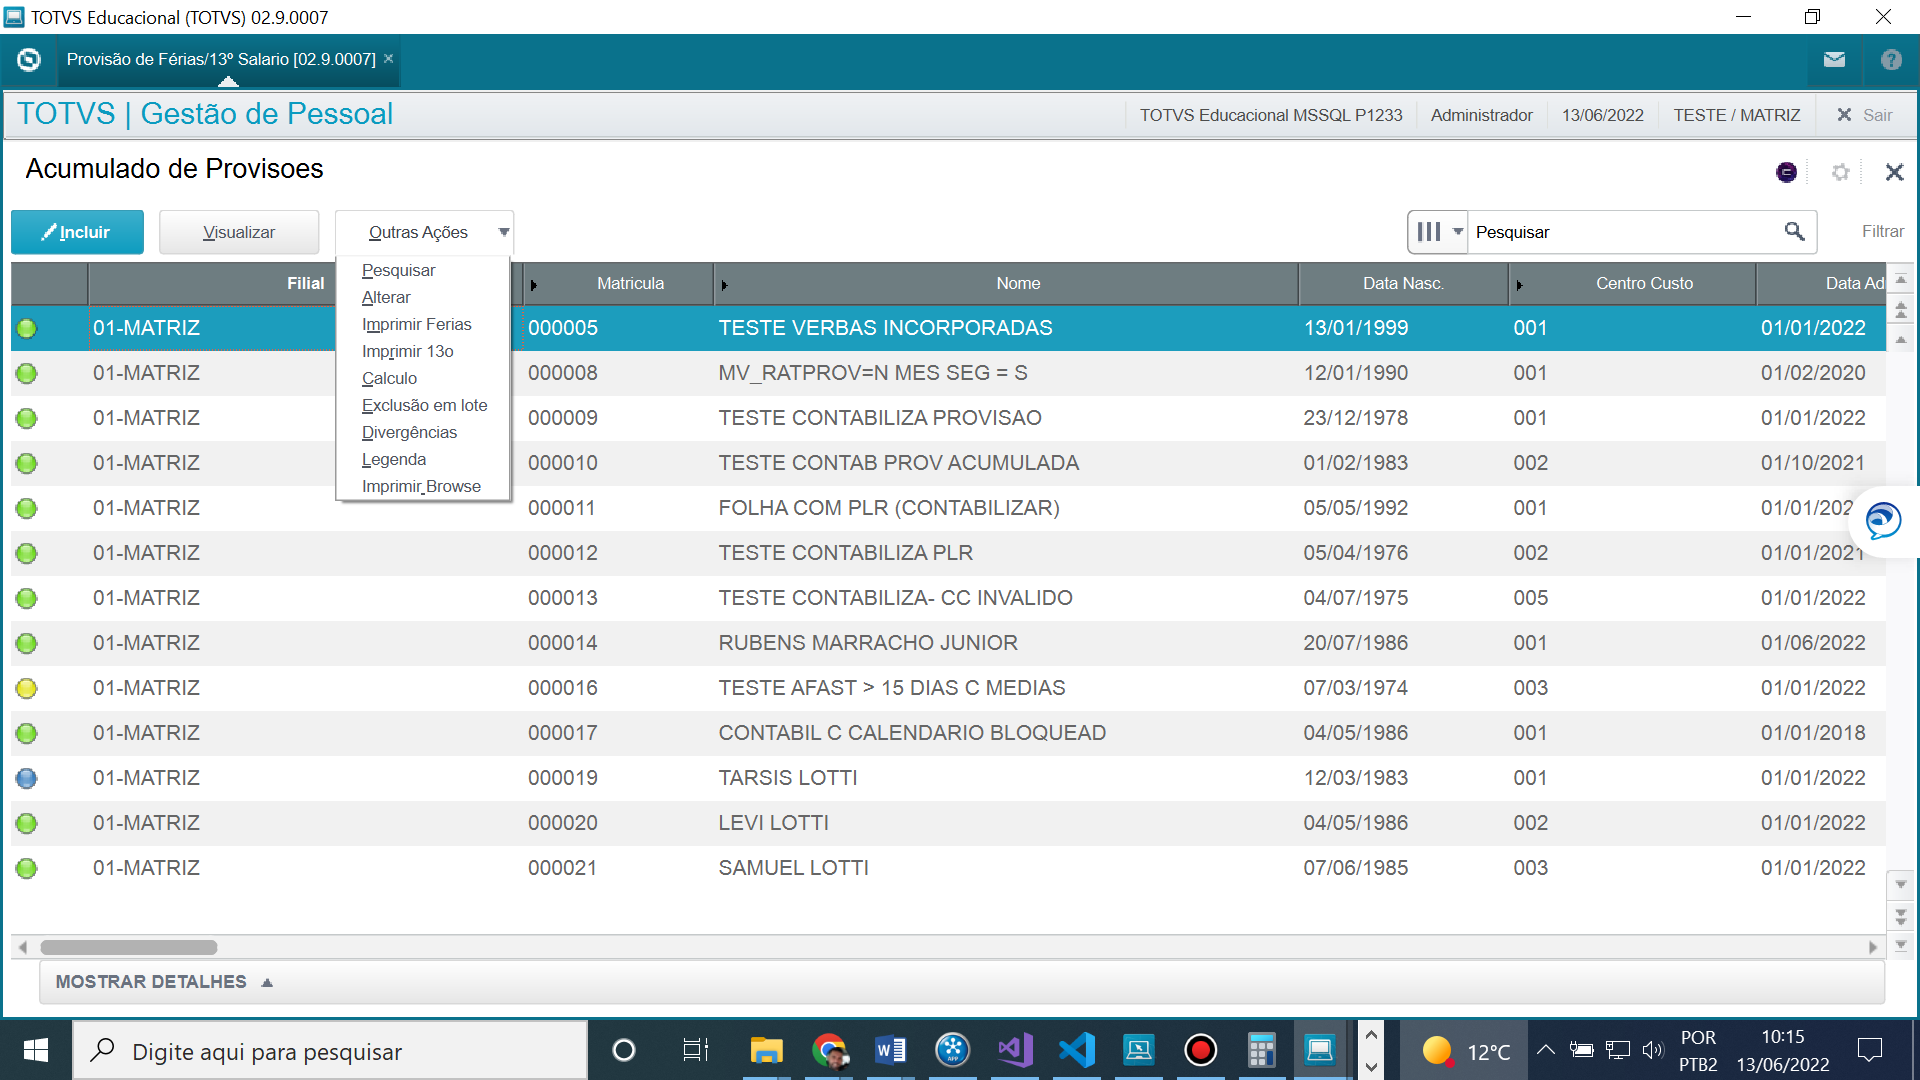The image size is (1920, 1080).
Task: Click the Filtrar link
Action: coord(1882,231)
